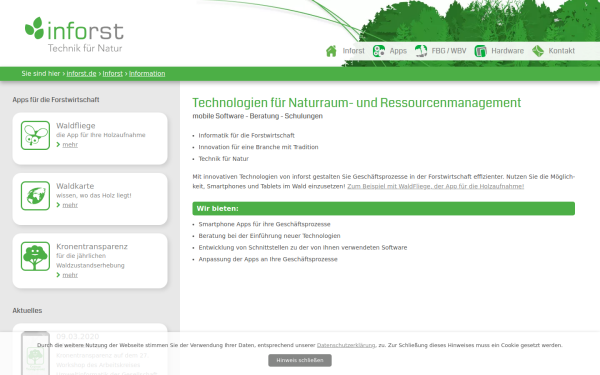
Task: Click the Hardware navigation icon
Action: (480, 51)
